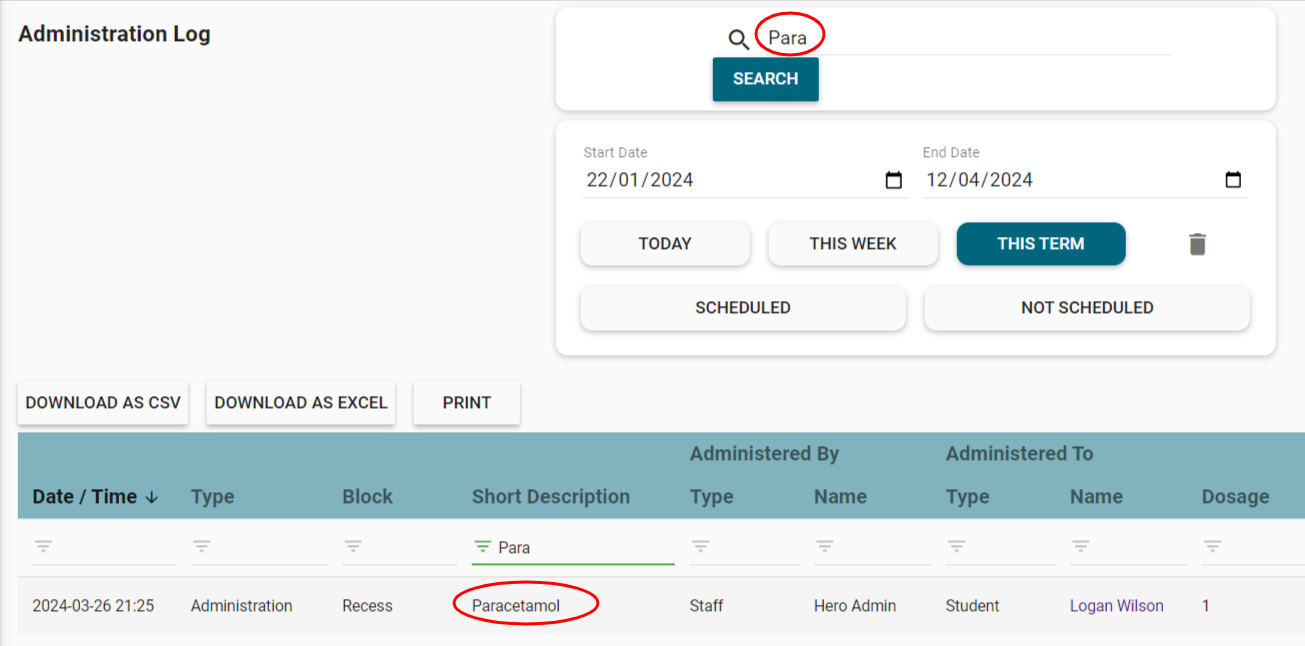This screenshot has height=646, width=1305.
Task: Click filter icon under Dosage column
Action: [1212, 547]
